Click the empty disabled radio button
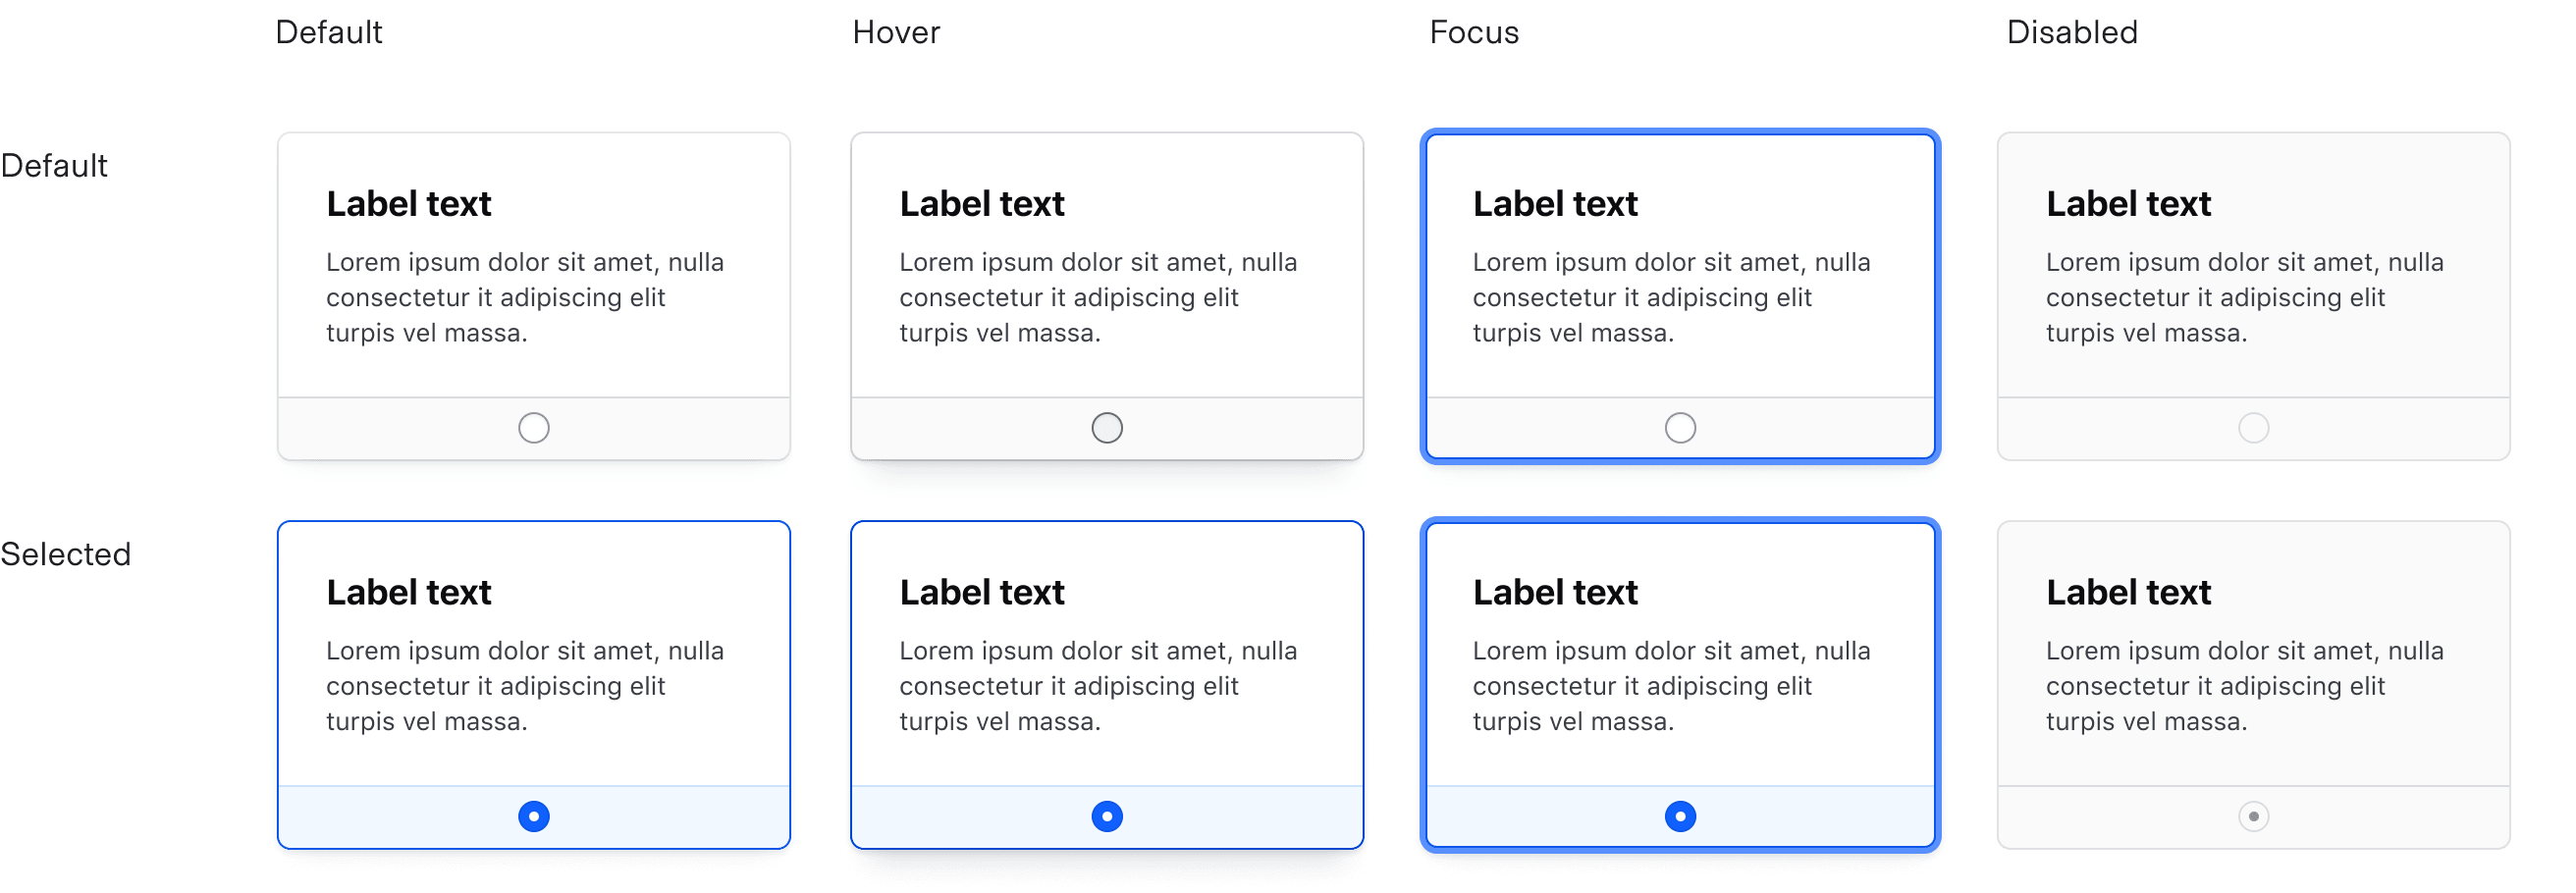This screenshot has width=2576, height=893. (x=2253, y=428)
